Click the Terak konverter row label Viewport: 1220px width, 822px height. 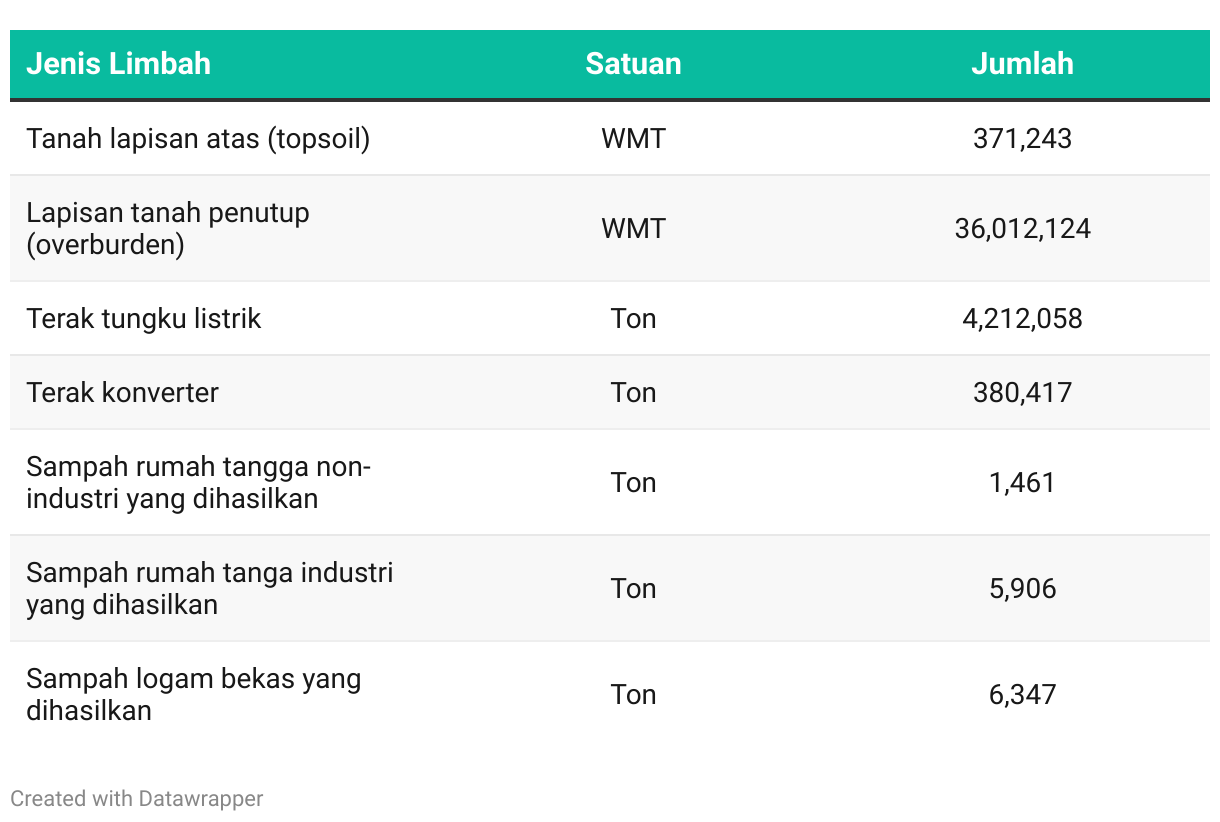[x=122, y=392]
